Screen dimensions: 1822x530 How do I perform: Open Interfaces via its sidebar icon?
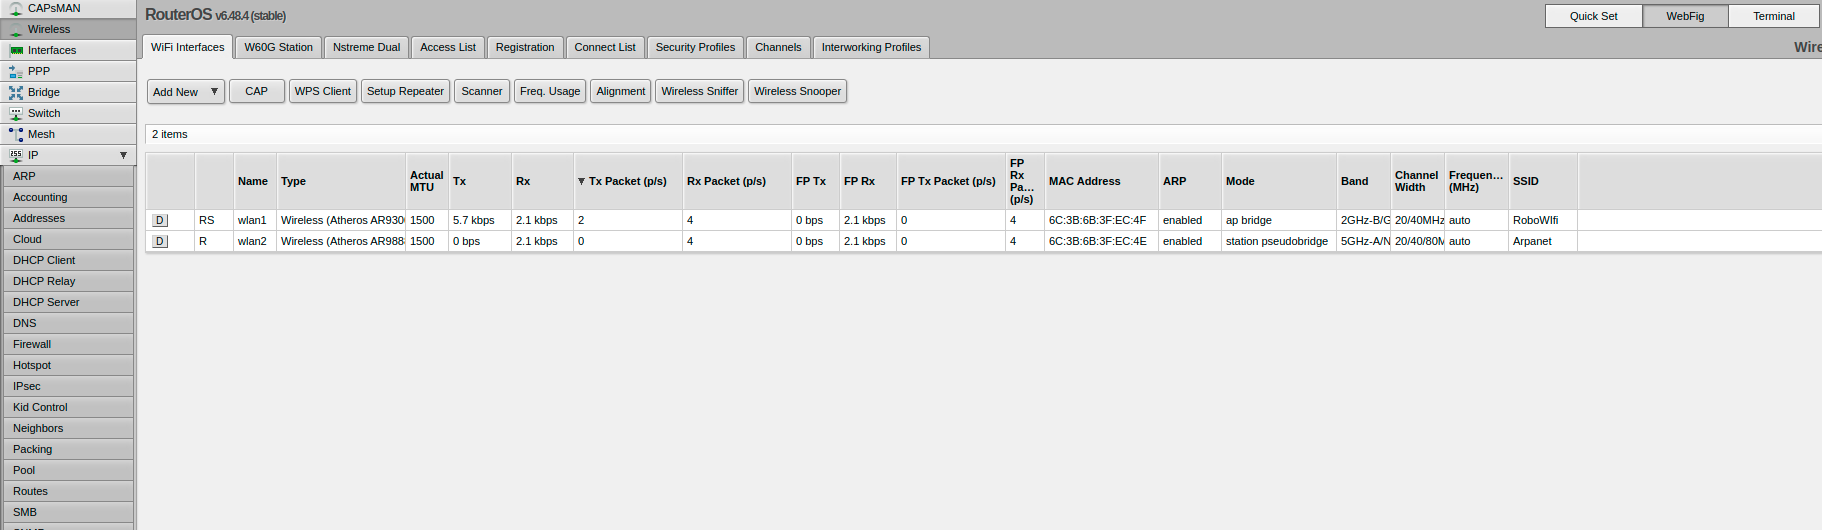click(x=16, y=50)
